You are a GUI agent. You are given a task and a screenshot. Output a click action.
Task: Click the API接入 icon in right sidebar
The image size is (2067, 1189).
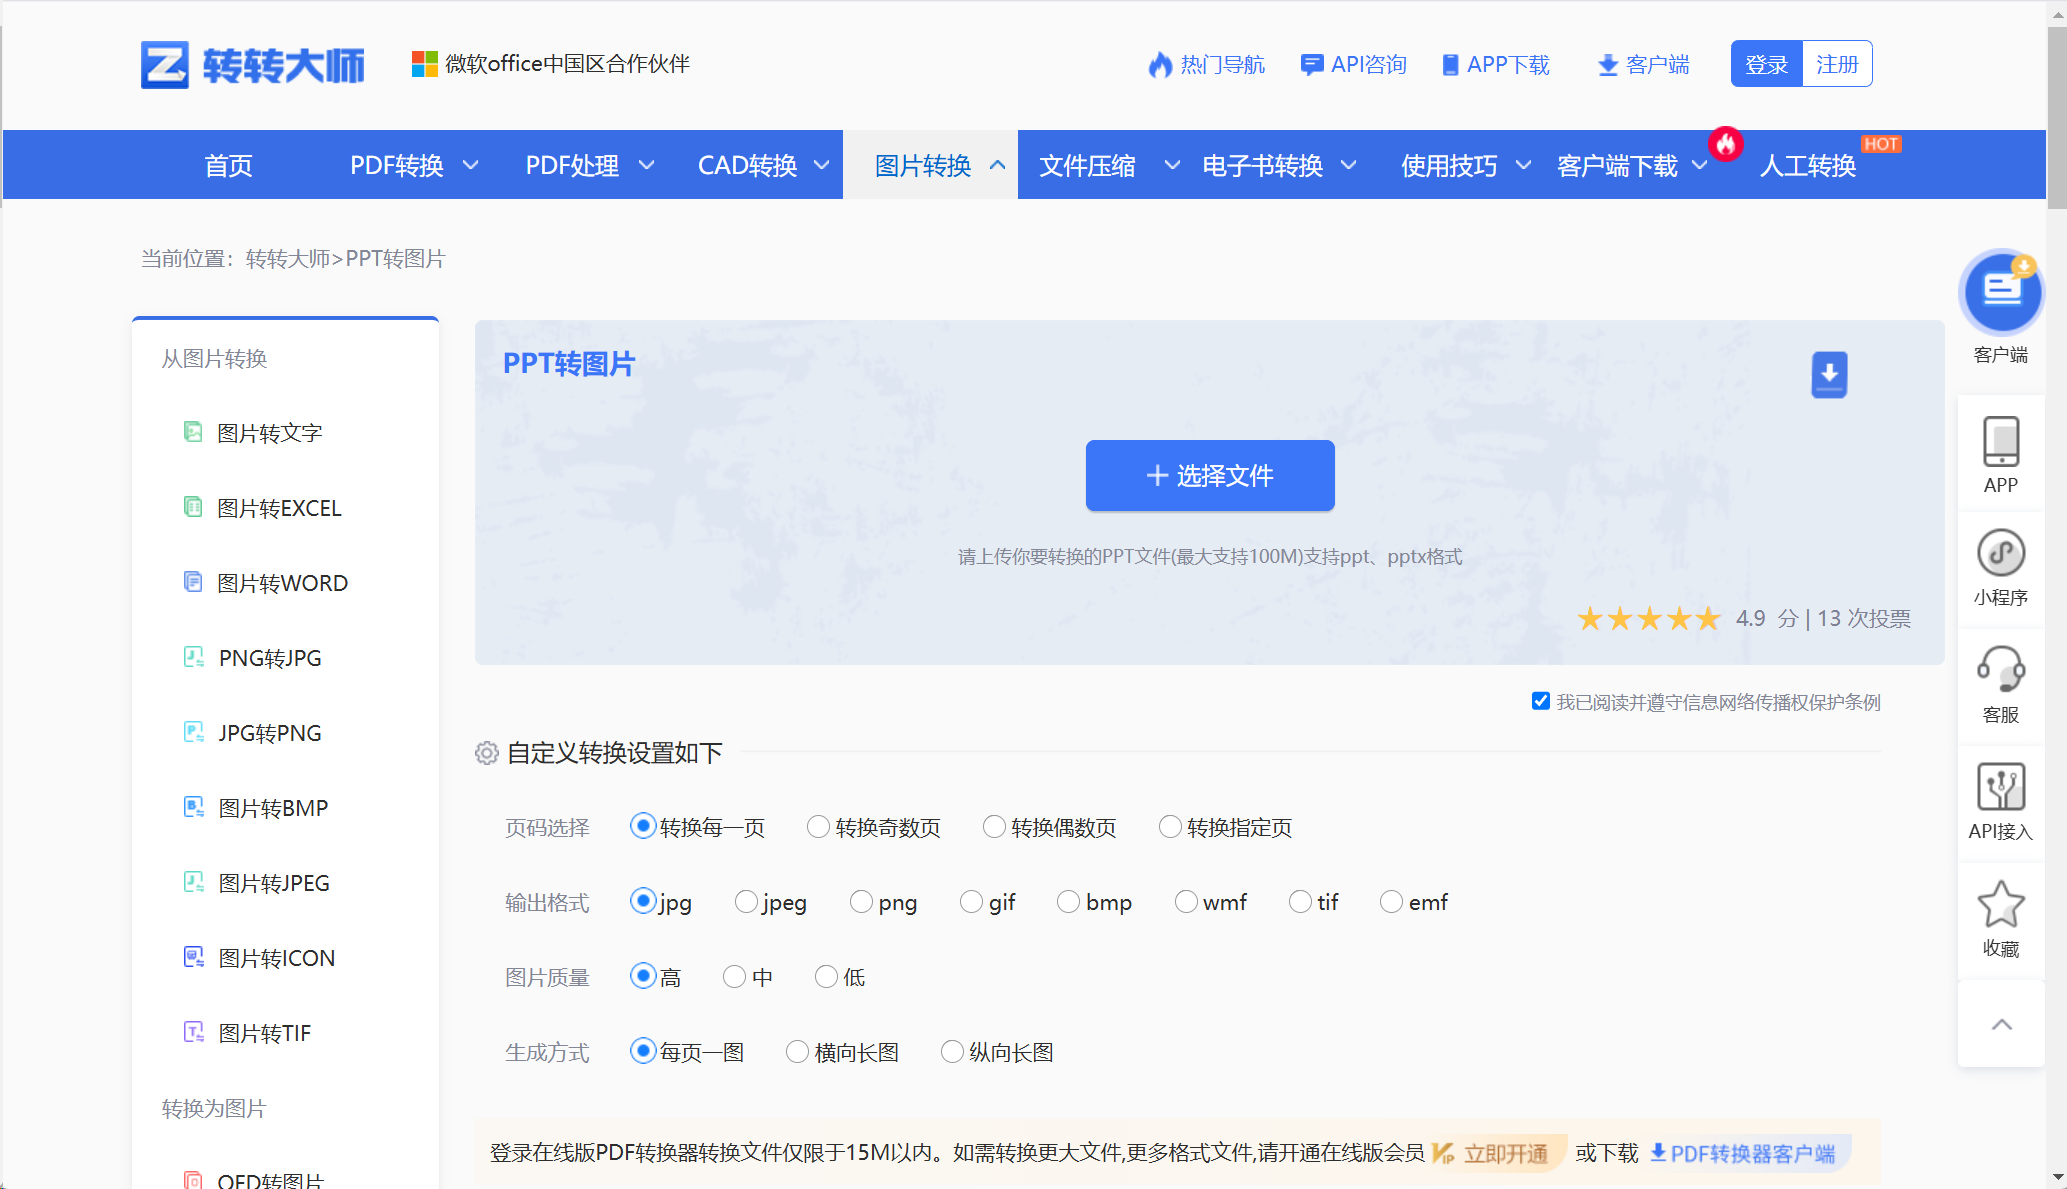point(2001,787)
